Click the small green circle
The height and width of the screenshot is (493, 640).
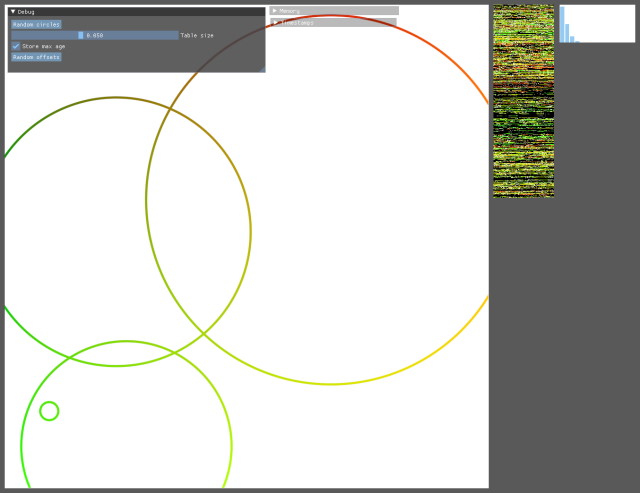(49, 411)
